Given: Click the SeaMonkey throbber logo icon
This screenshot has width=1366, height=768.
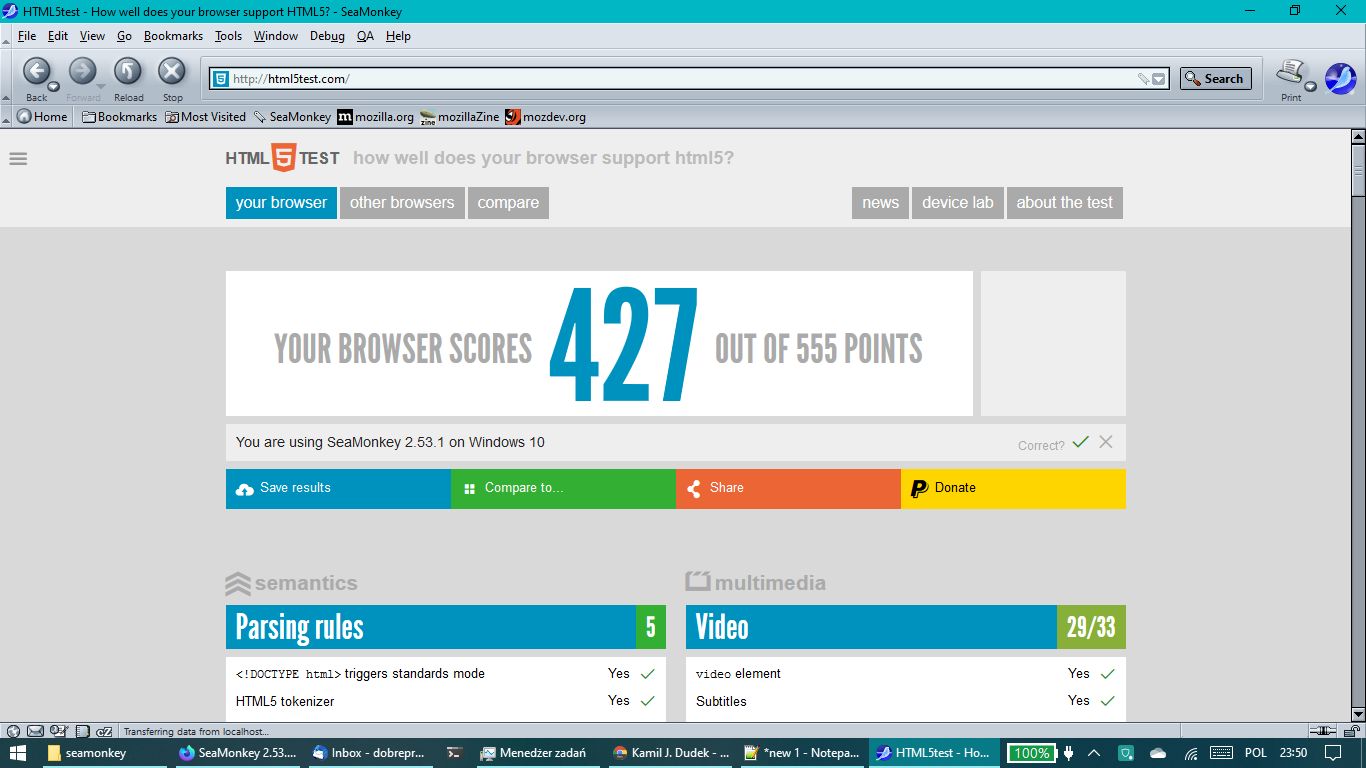Looking at the screenshot, I should pyautogui.click(x=1341, y=78).
